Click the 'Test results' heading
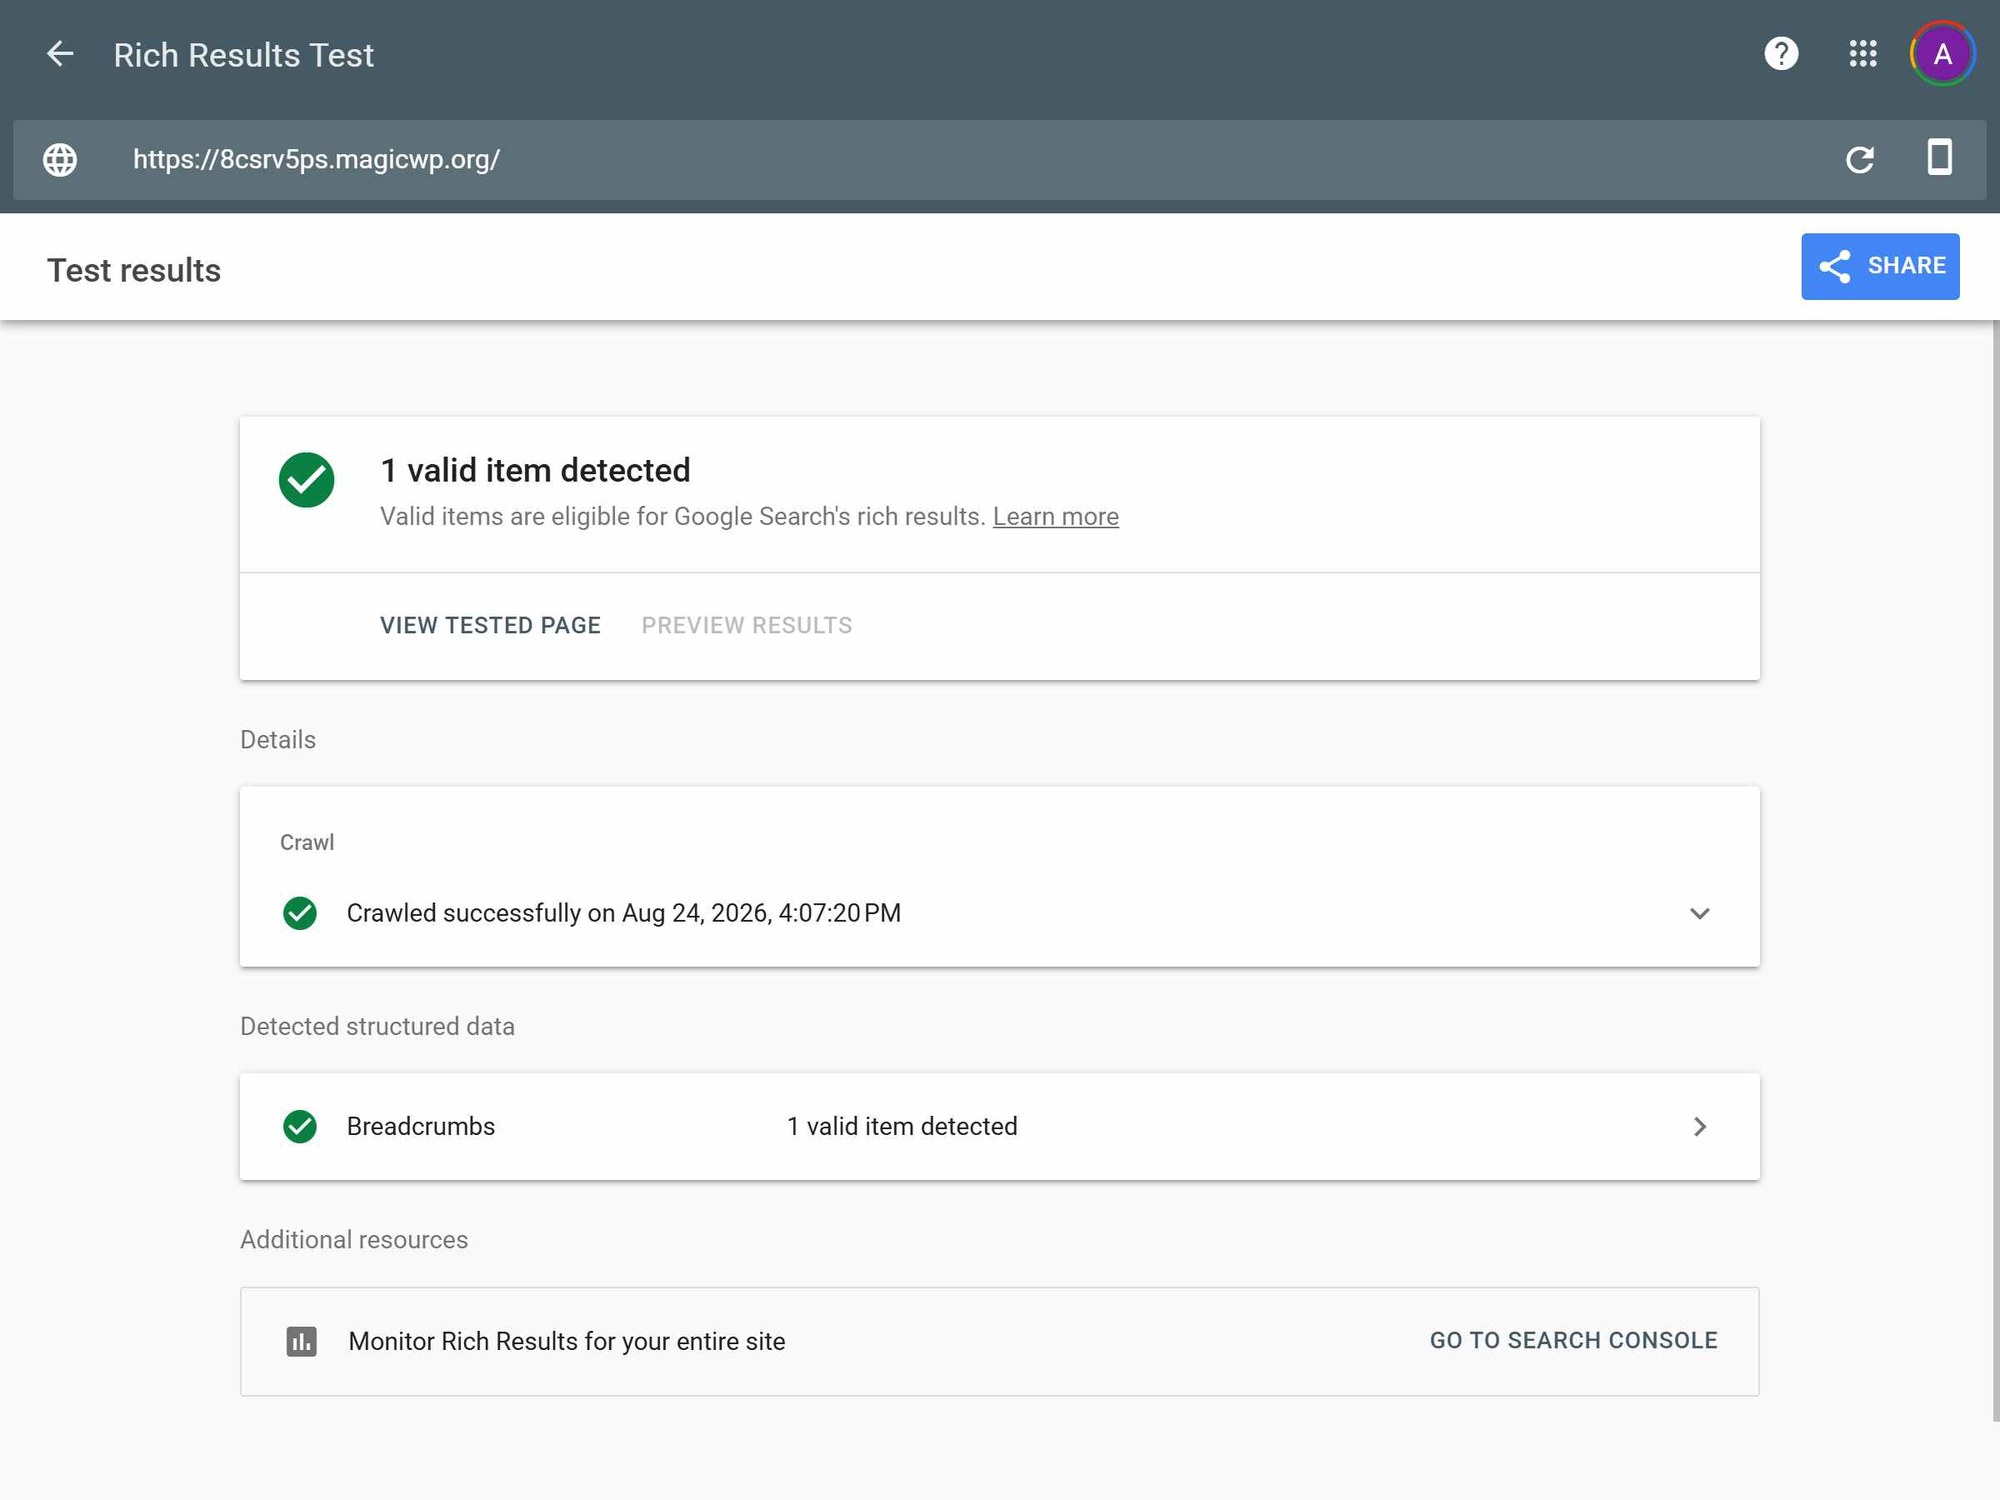This screenshot has width=2000, height=1500. 134,270
